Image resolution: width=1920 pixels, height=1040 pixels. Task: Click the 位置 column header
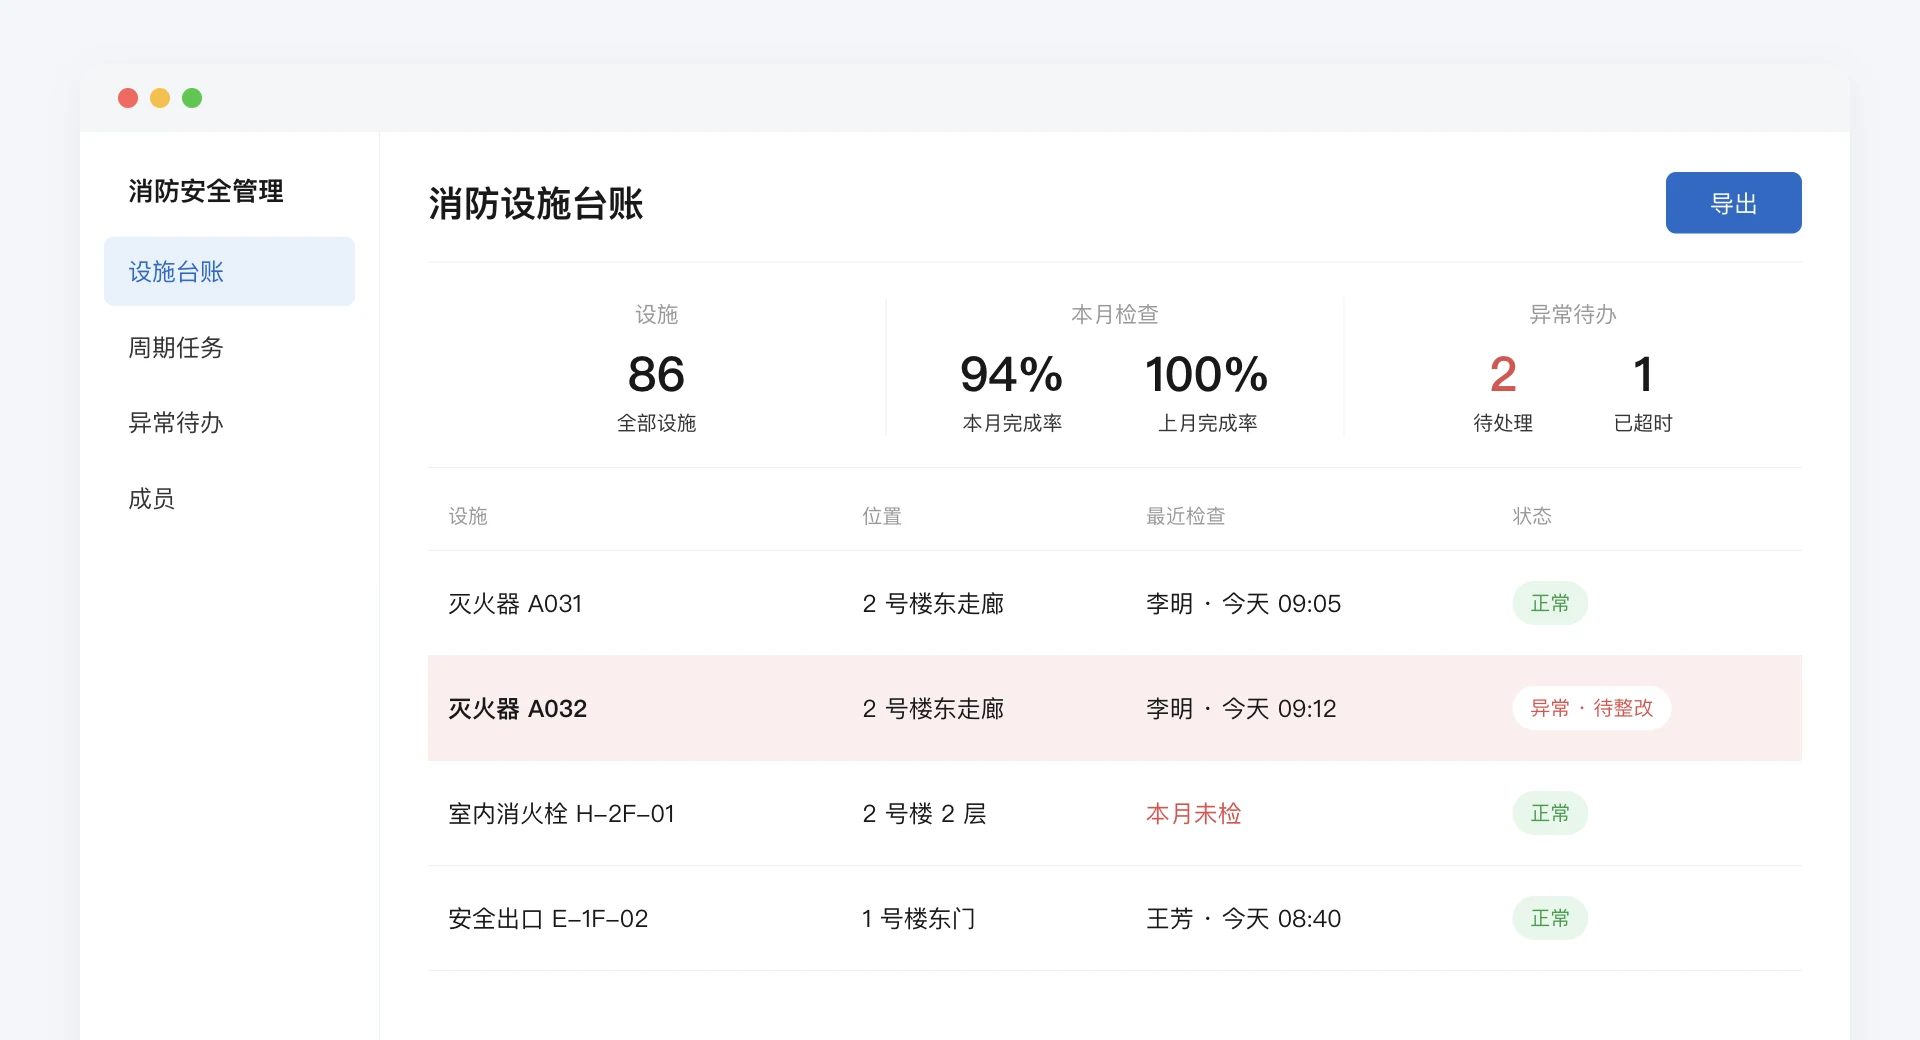[x=882, y=516]
